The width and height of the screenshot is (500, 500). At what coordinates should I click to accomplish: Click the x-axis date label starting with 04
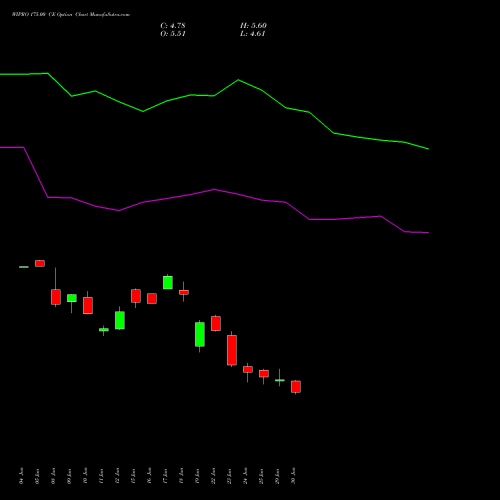click(22, 476)
